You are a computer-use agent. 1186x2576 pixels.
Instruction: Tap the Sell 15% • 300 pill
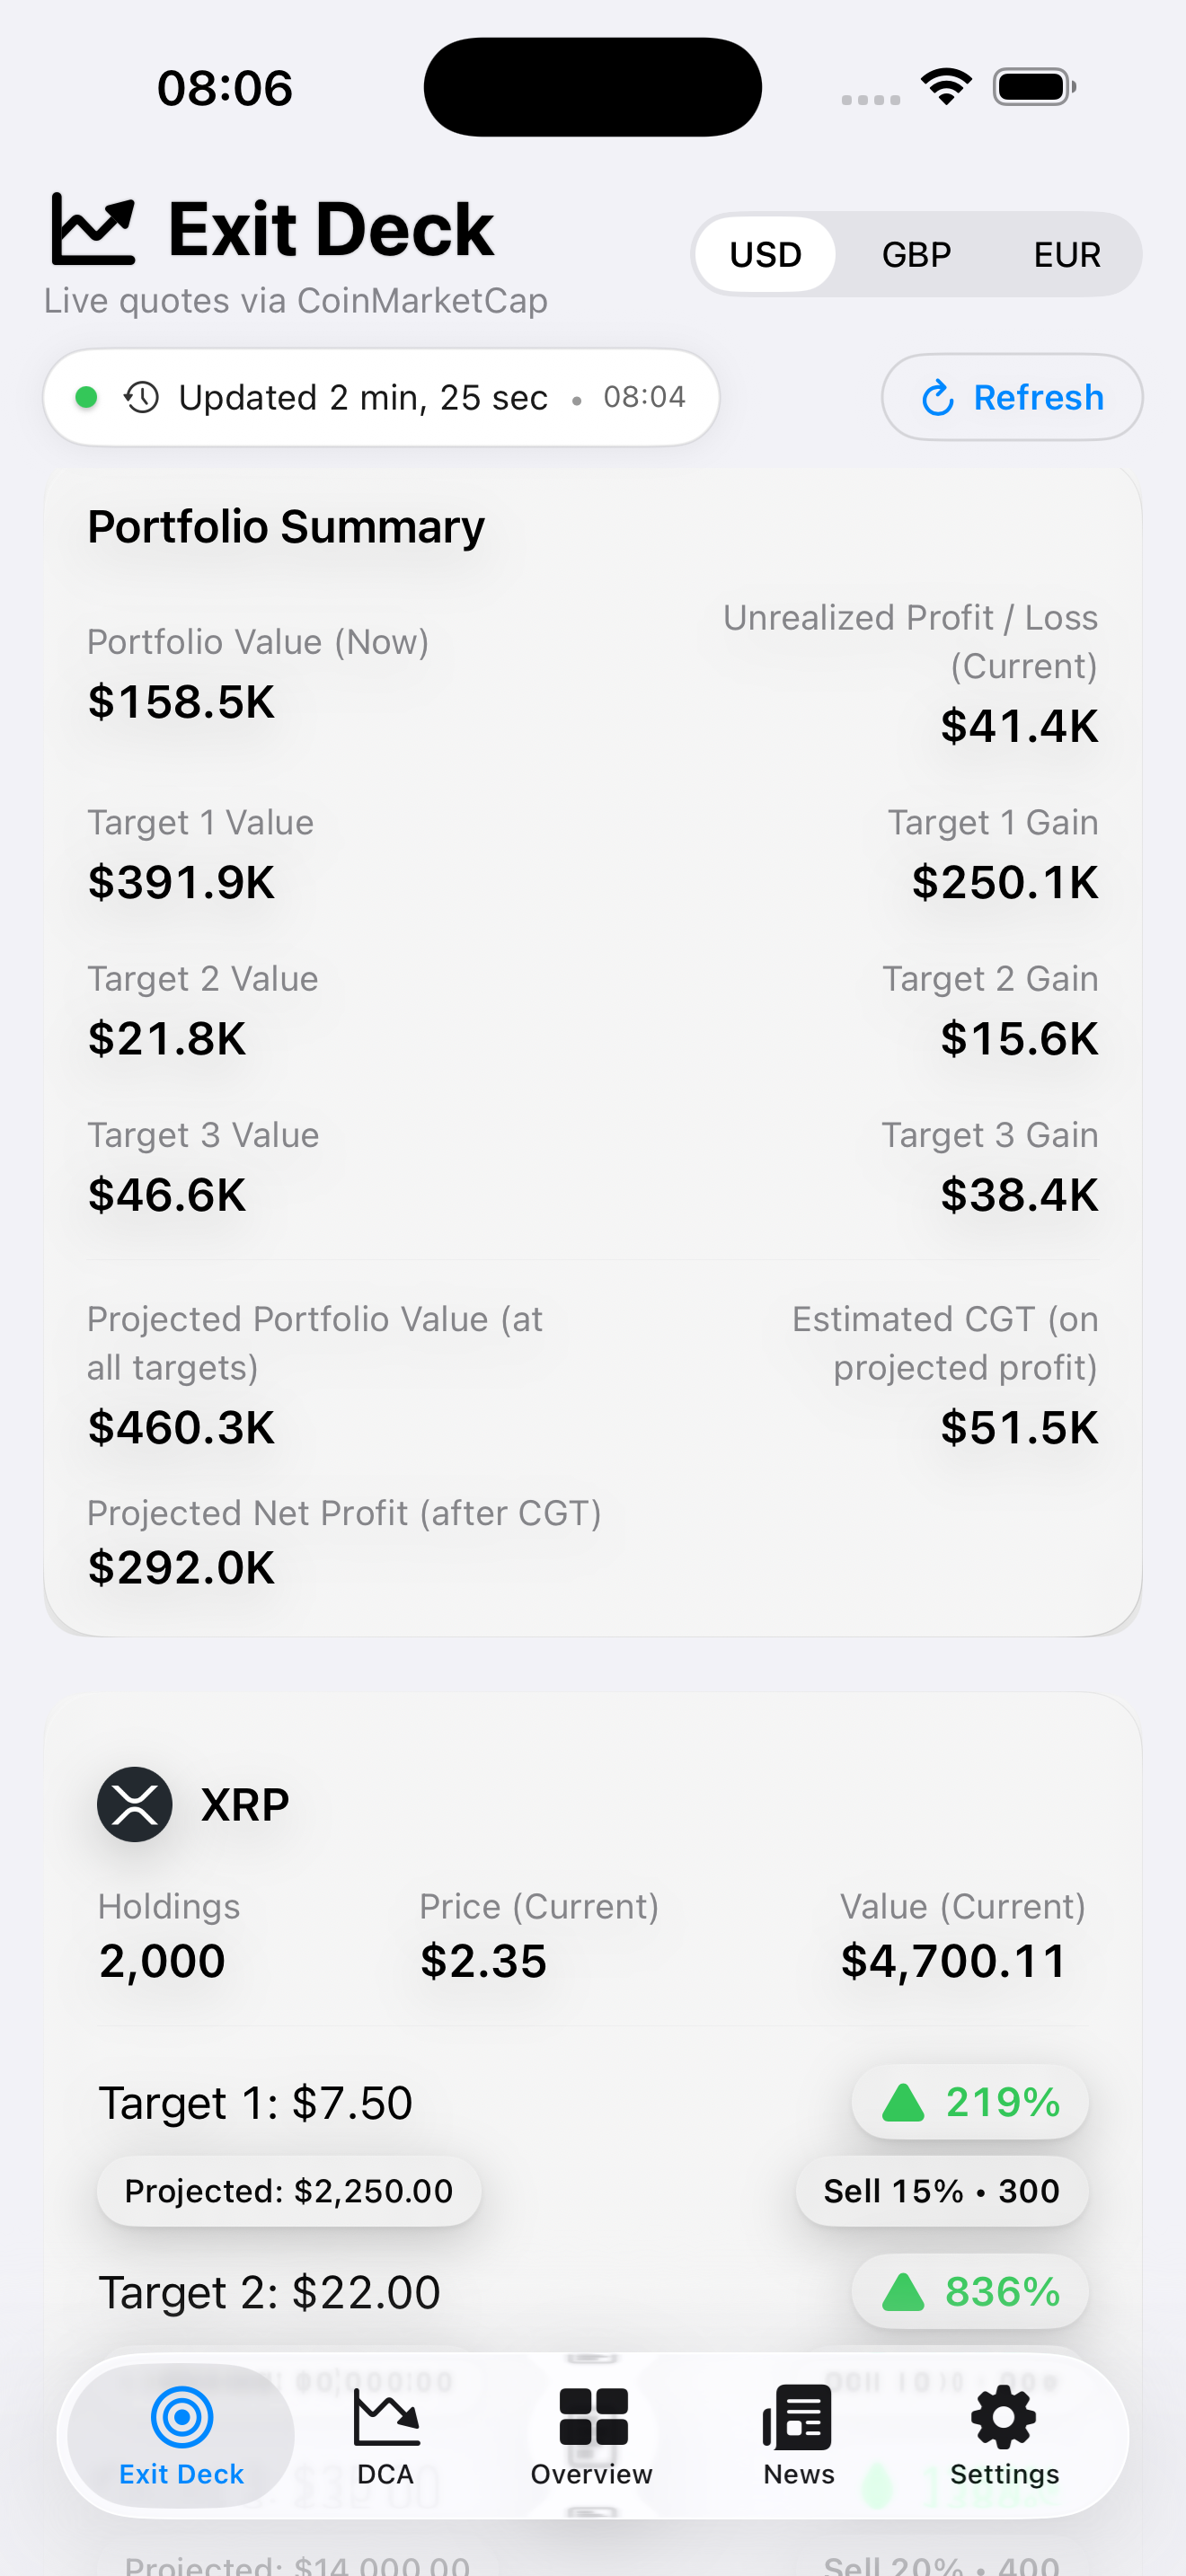pyautogui.click(x=941, y=2191)
